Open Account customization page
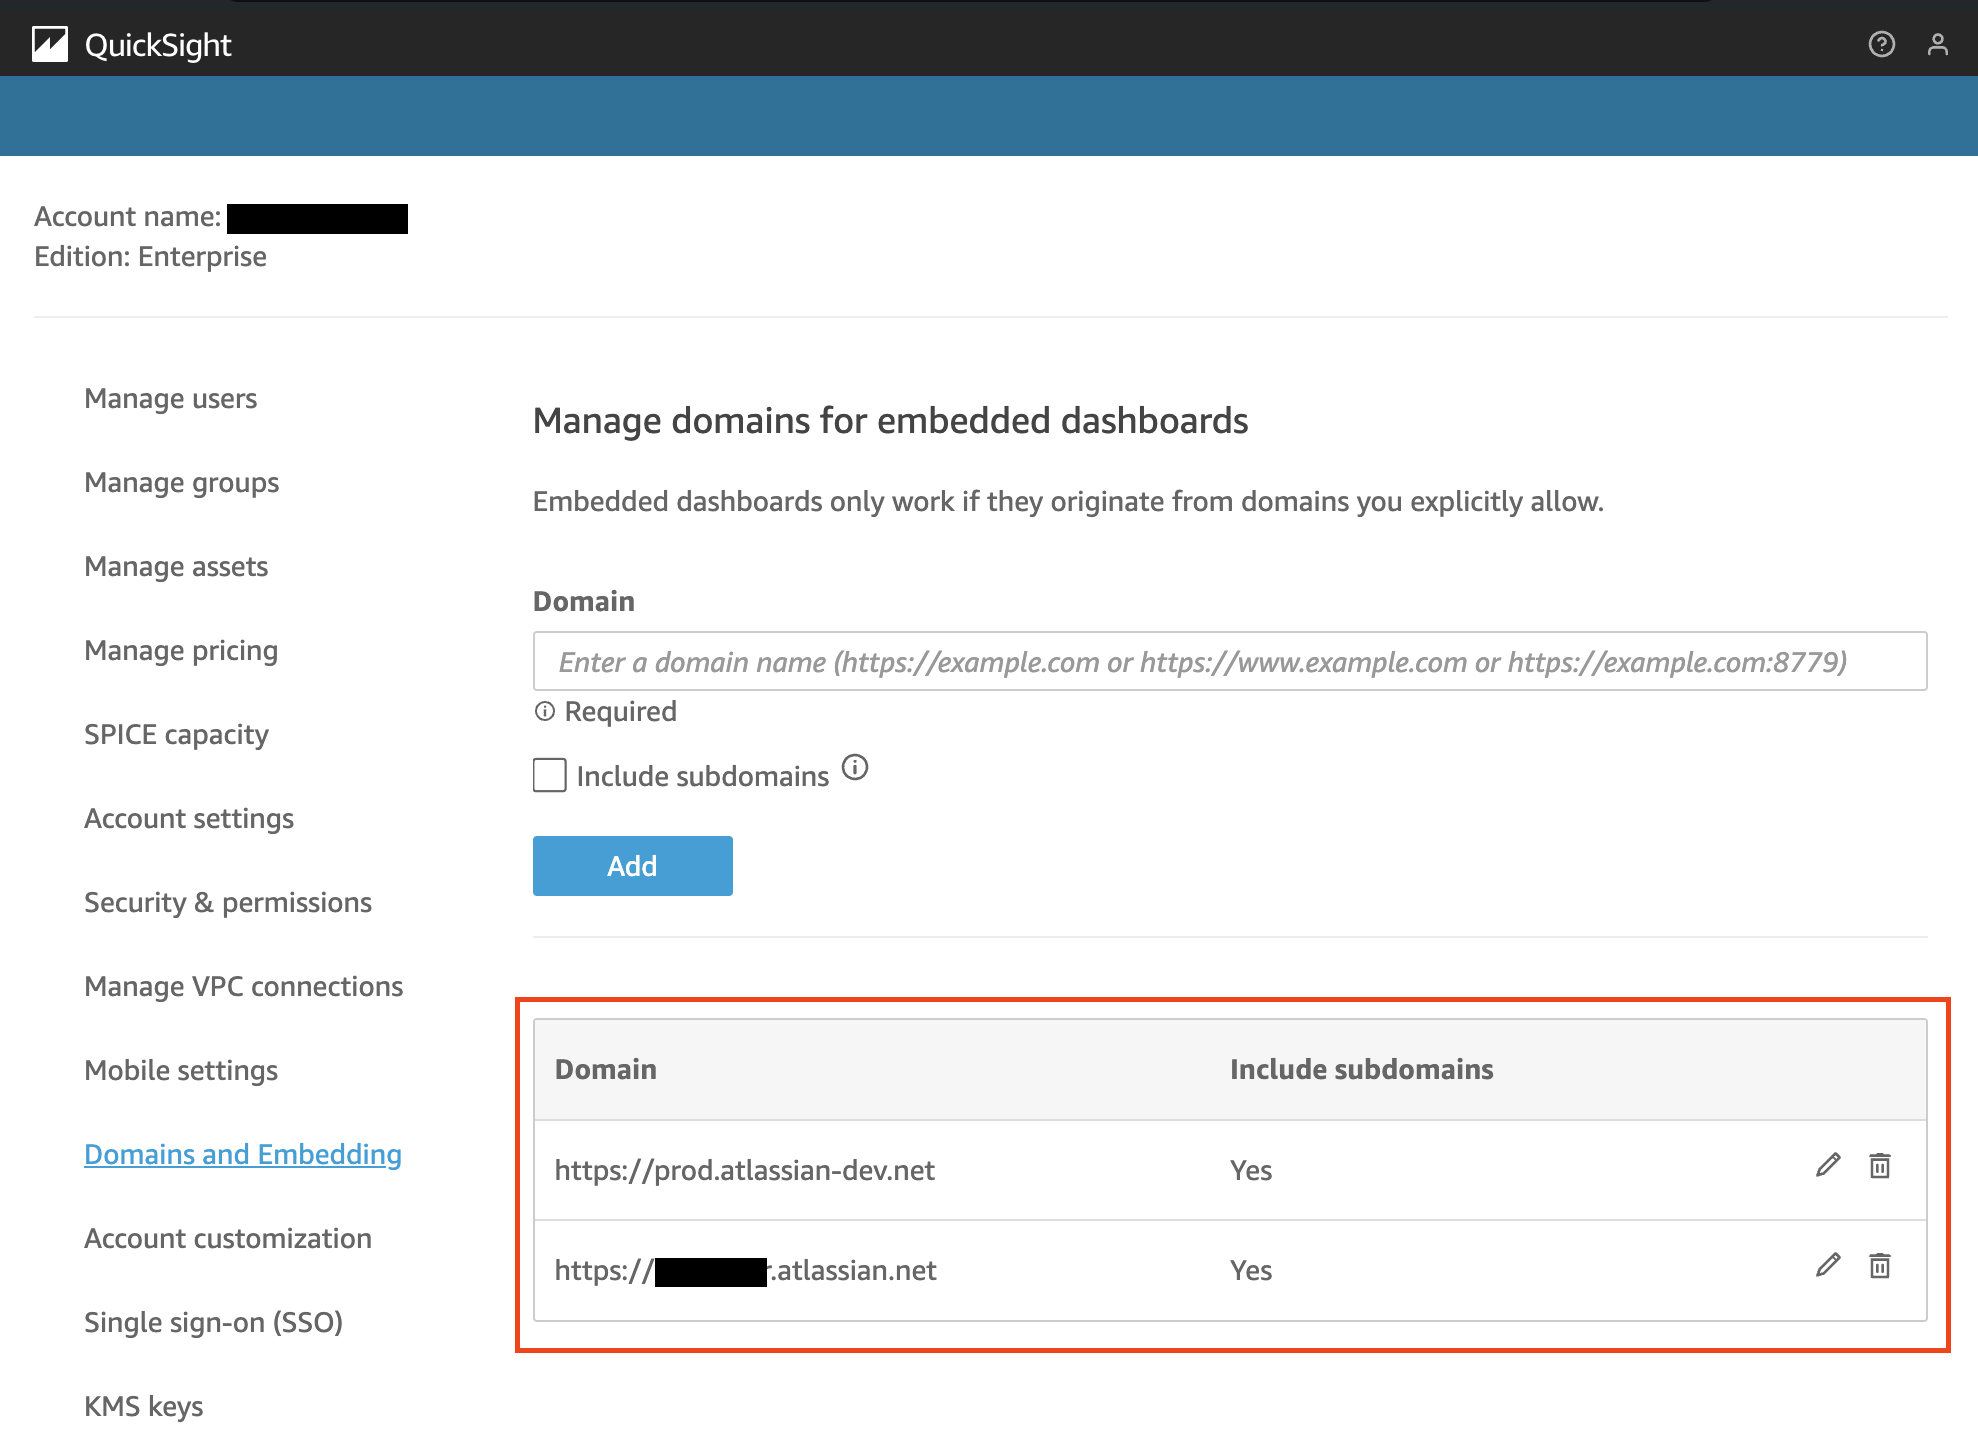This screenshot has height=1452, width=1978. pyautogui.click(x=228, y=1239)
